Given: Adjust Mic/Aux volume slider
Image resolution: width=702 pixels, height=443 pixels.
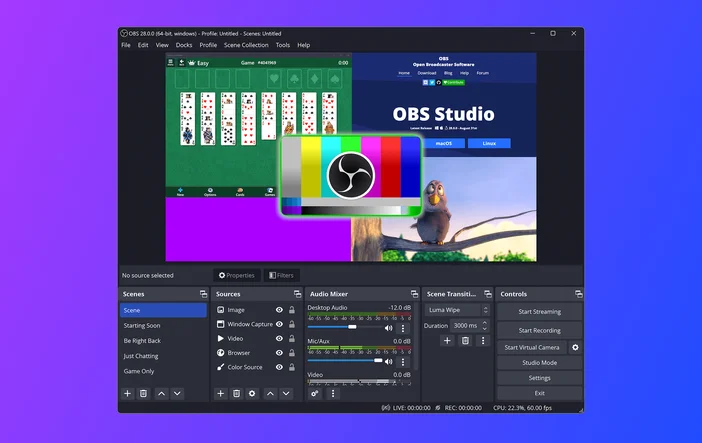Looking at the screenshot, I should (x=345, y=360).
